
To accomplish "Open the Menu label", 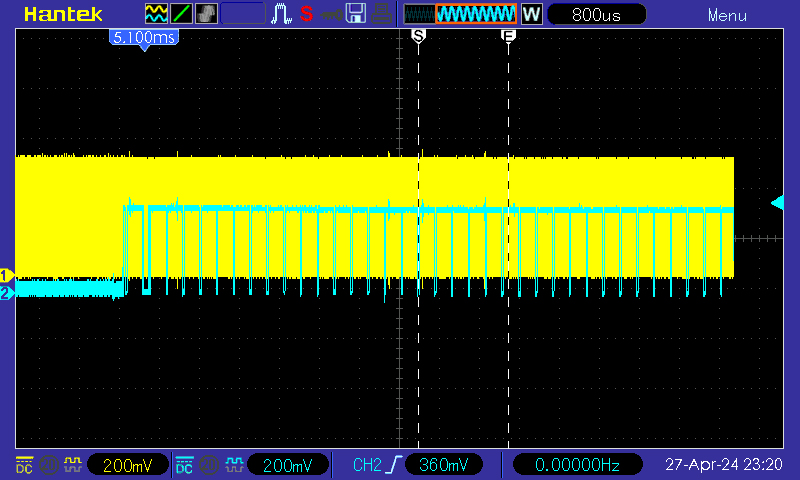I will pos(727,15).
